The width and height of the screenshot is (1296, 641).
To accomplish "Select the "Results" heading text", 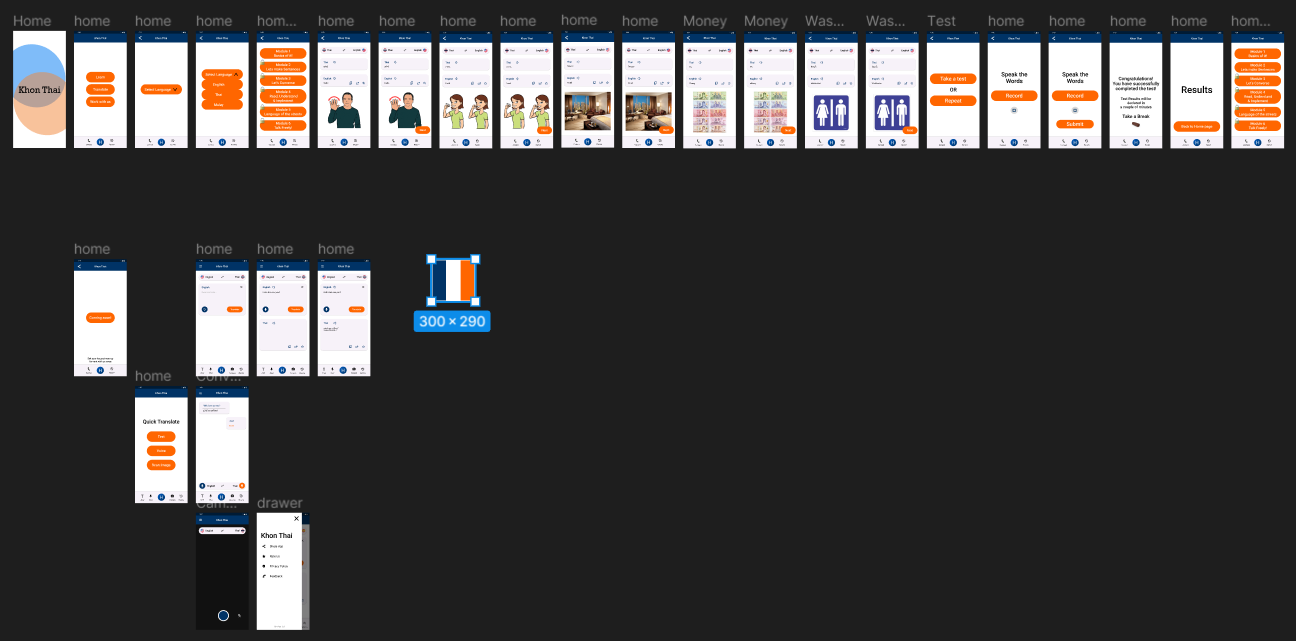I will (1197, 90).
